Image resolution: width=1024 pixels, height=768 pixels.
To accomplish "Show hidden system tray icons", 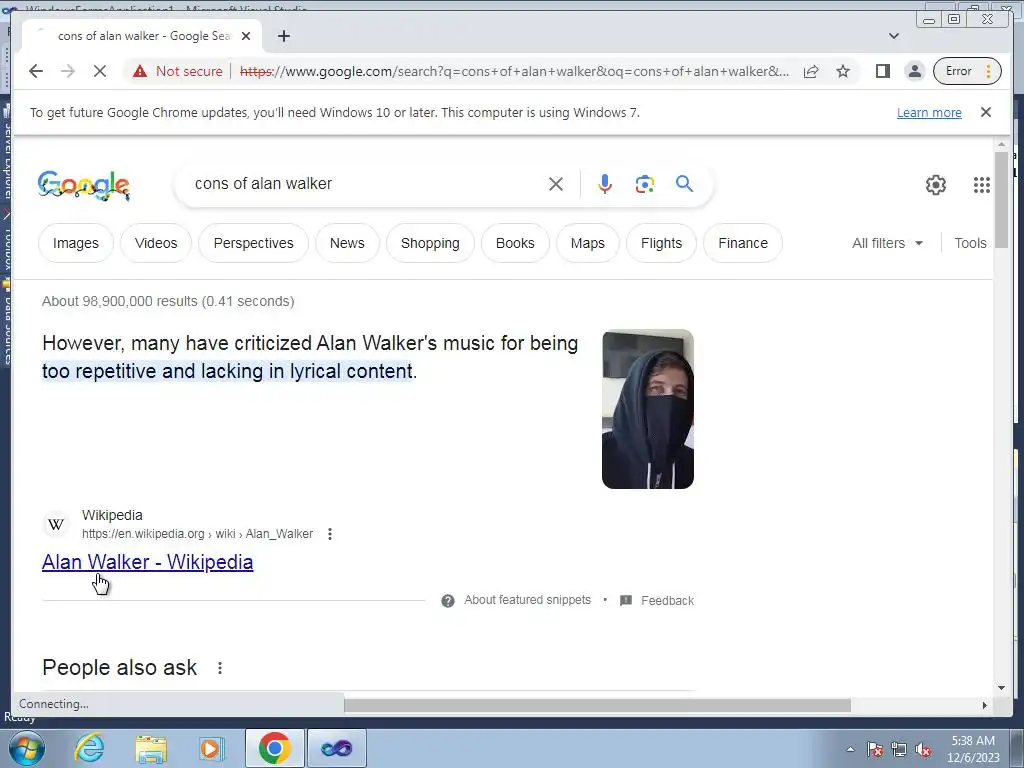I will click(850, 749).
